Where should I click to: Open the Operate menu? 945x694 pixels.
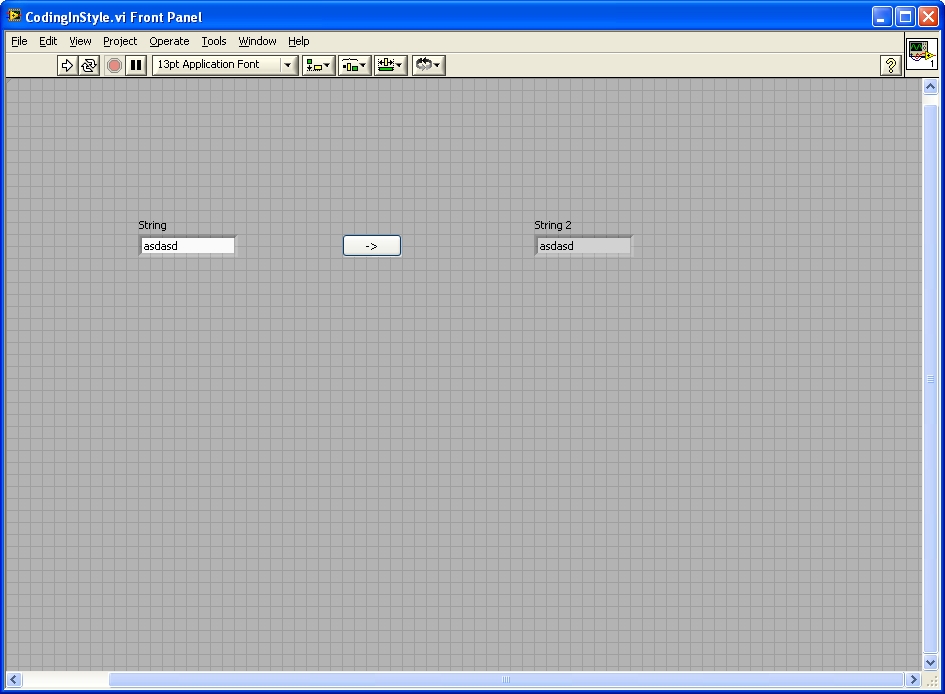pos(169,41)
